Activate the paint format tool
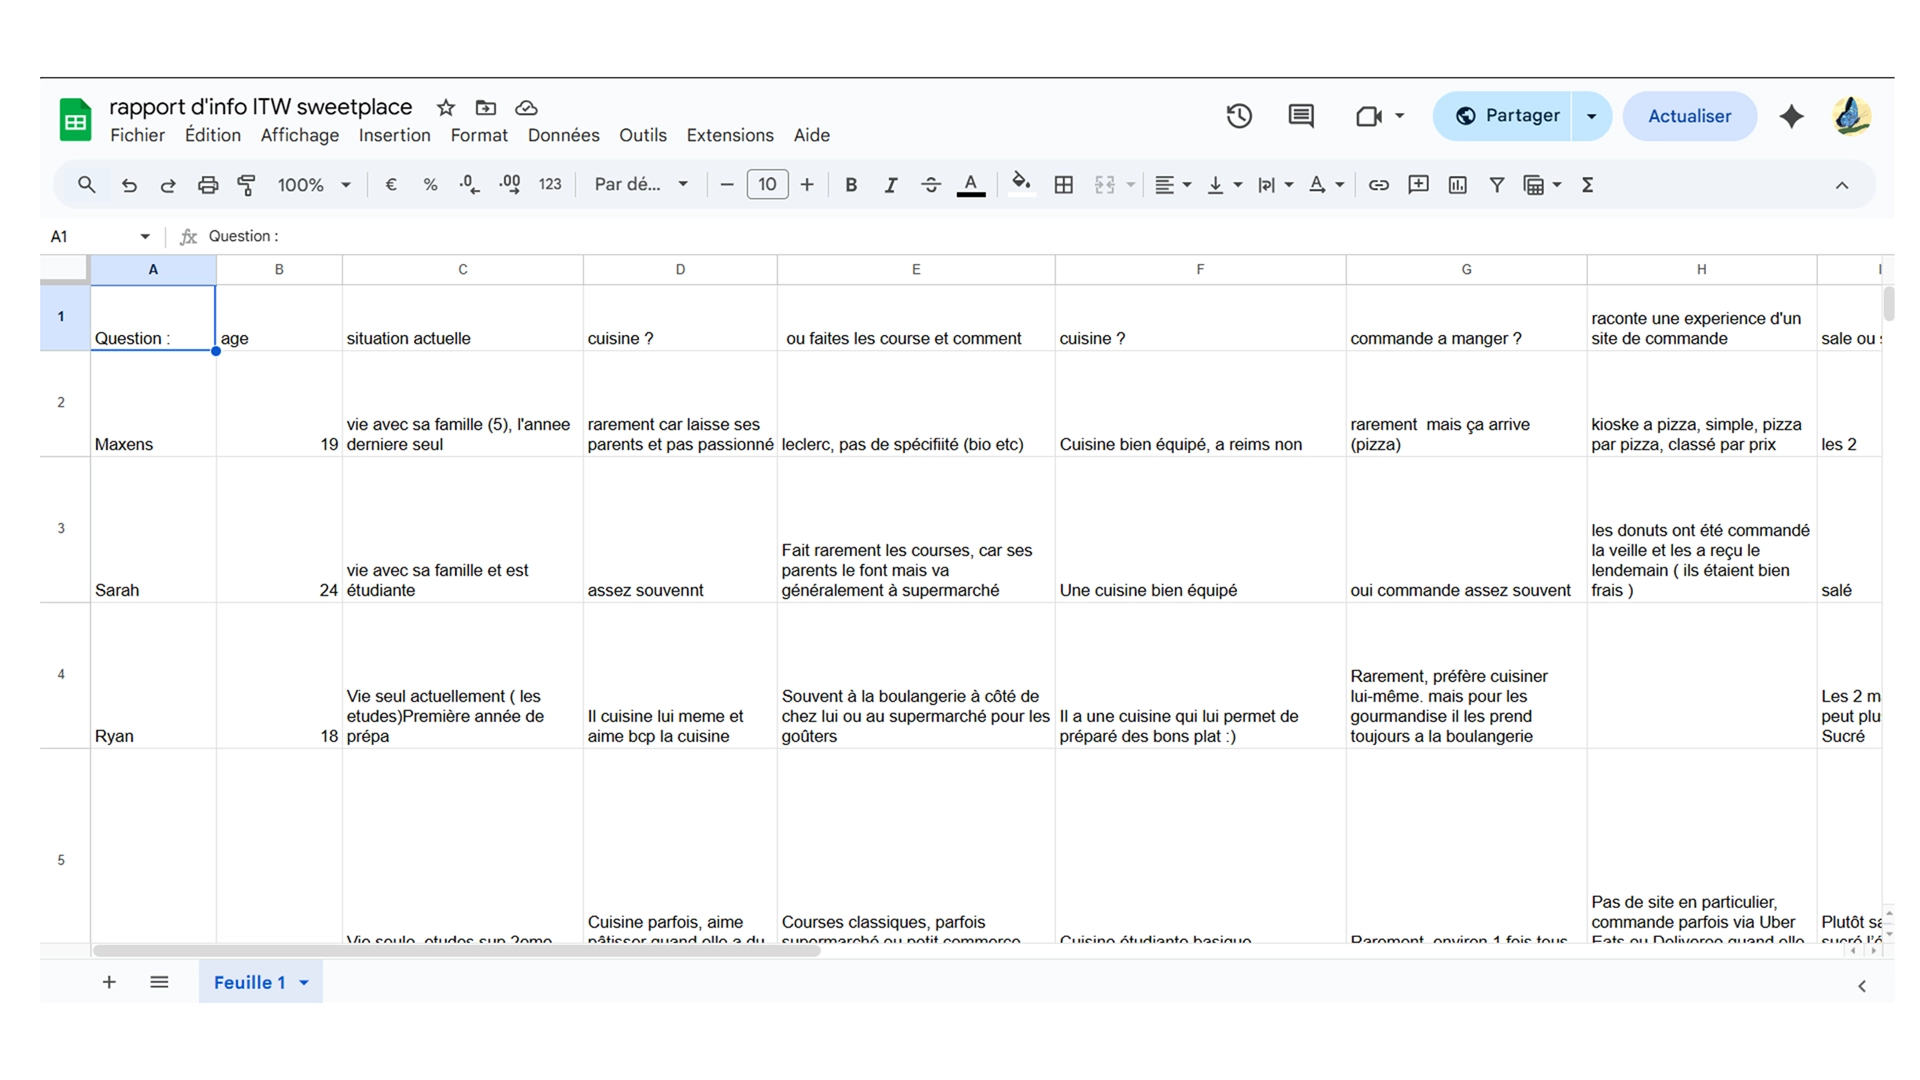Image resolution: width=1920 pixels, height=1080 pixels. [246, 185]
